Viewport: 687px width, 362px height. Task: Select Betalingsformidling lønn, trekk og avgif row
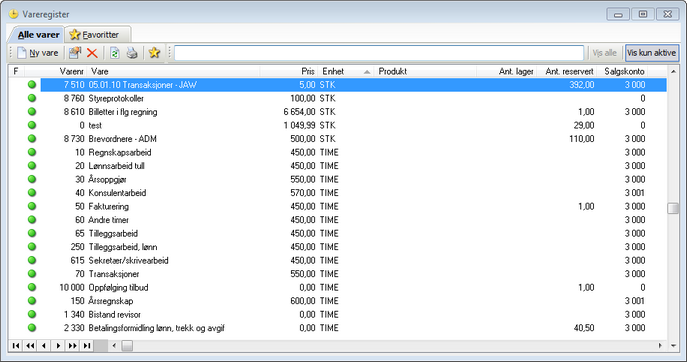[337, 328]
